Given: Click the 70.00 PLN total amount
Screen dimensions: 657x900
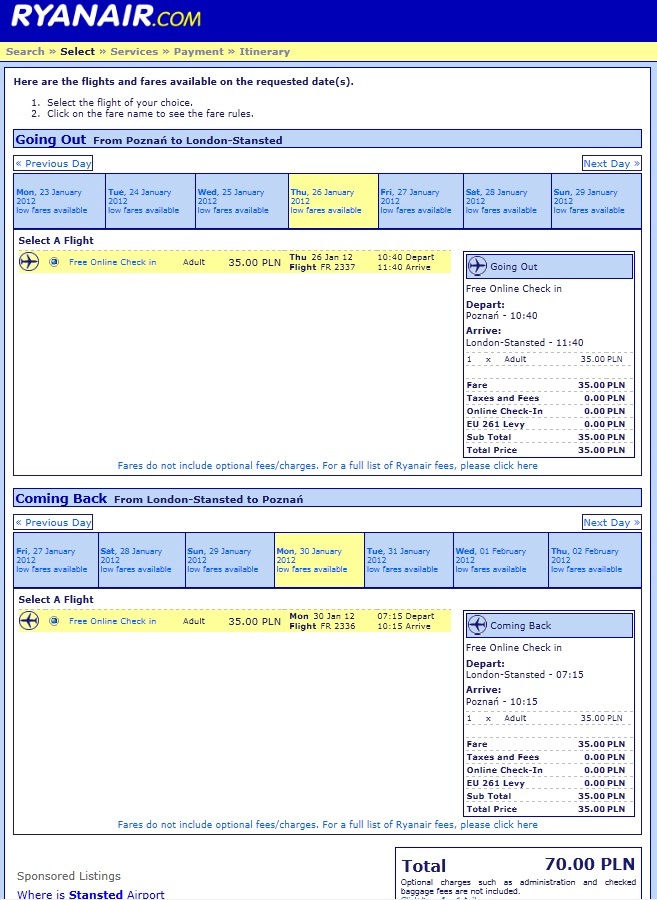Looking at the screenshot, I should [589, 864].
